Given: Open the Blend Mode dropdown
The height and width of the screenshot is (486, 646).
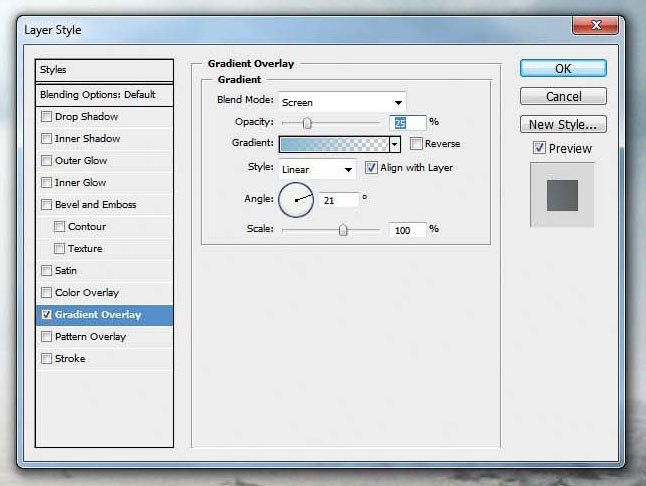Looking at the screenshot, I should tap(342, 102).
